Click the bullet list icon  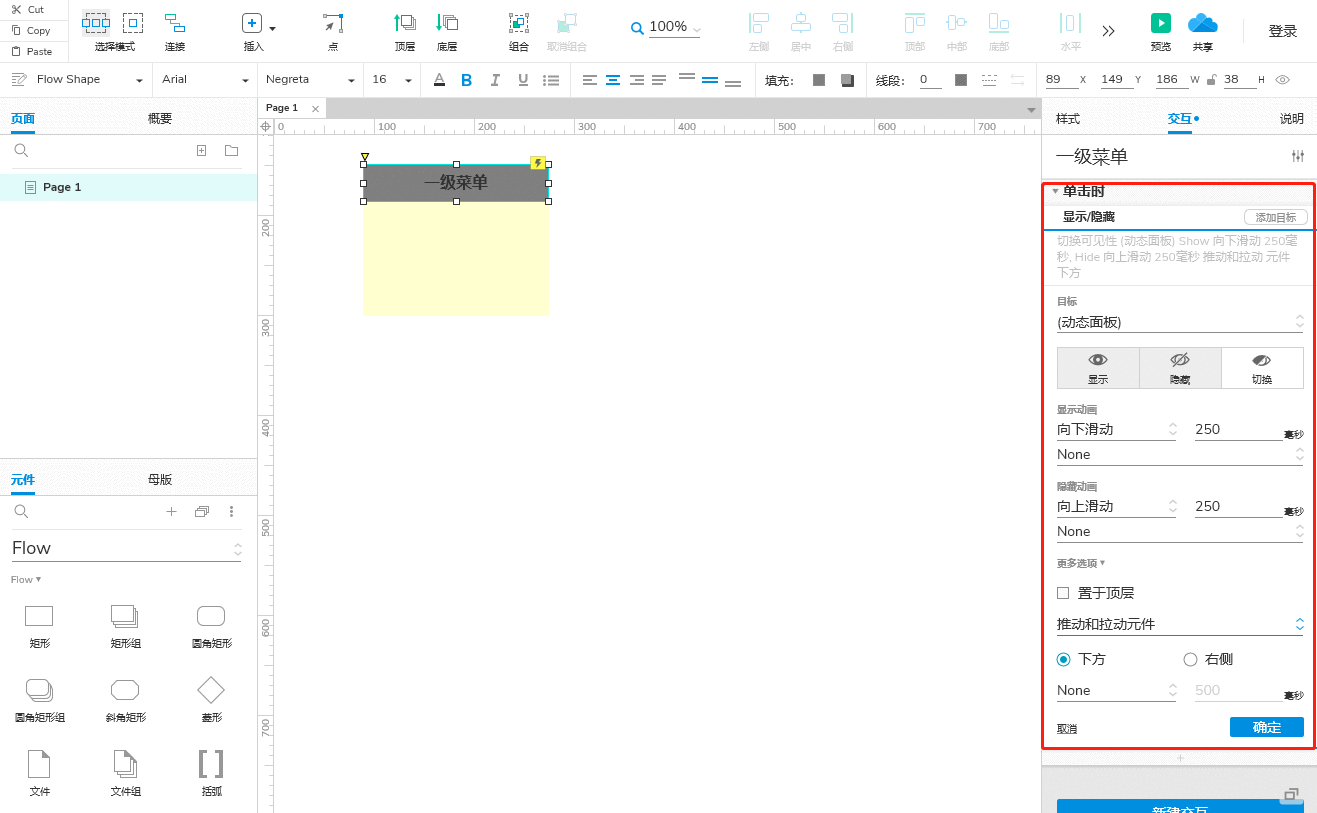coord(551,80)
